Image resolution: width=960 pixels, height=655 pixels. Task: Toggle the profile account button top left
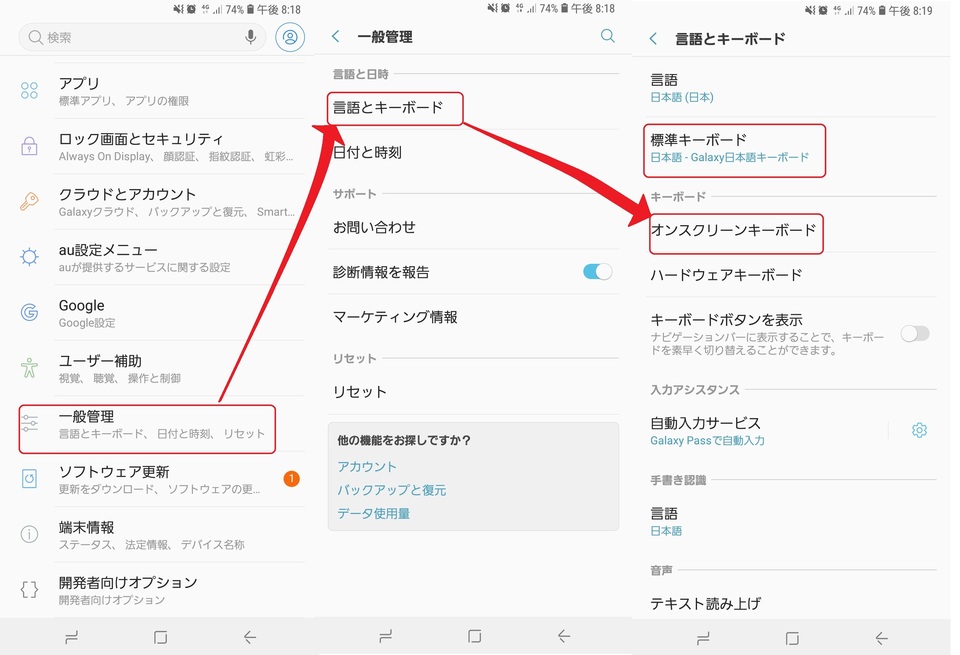coord(289,38)
